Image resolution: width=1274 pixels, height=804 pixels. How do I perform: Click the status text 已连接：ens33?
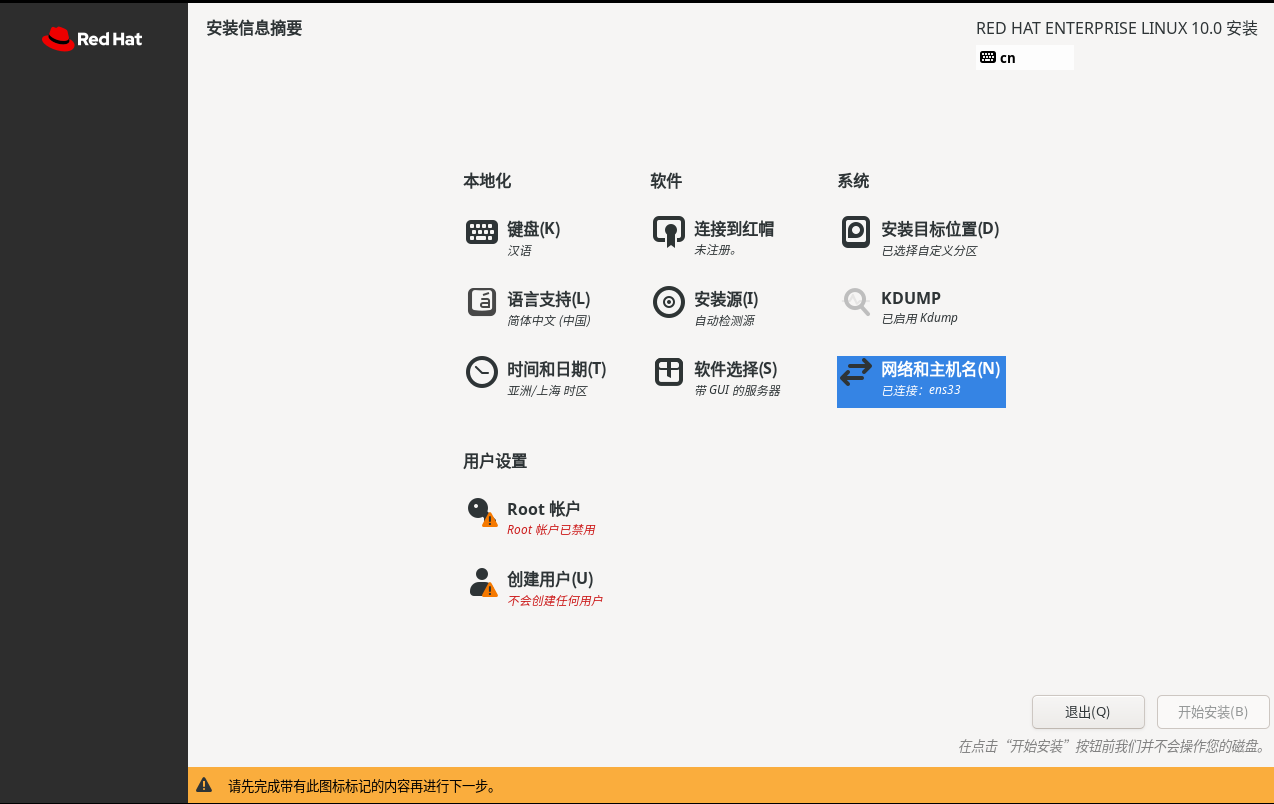click(x=921, y=390)
